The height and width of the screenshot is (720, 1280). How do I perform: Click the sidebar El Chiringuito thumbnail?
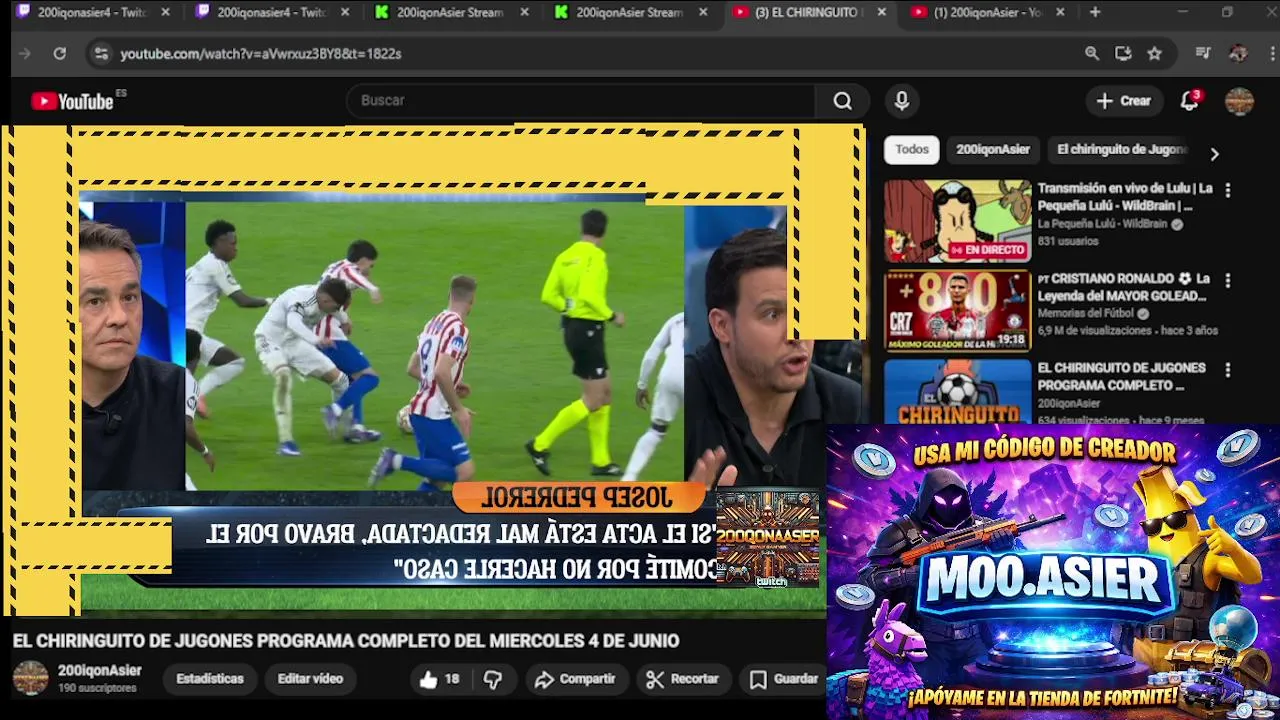957,392
